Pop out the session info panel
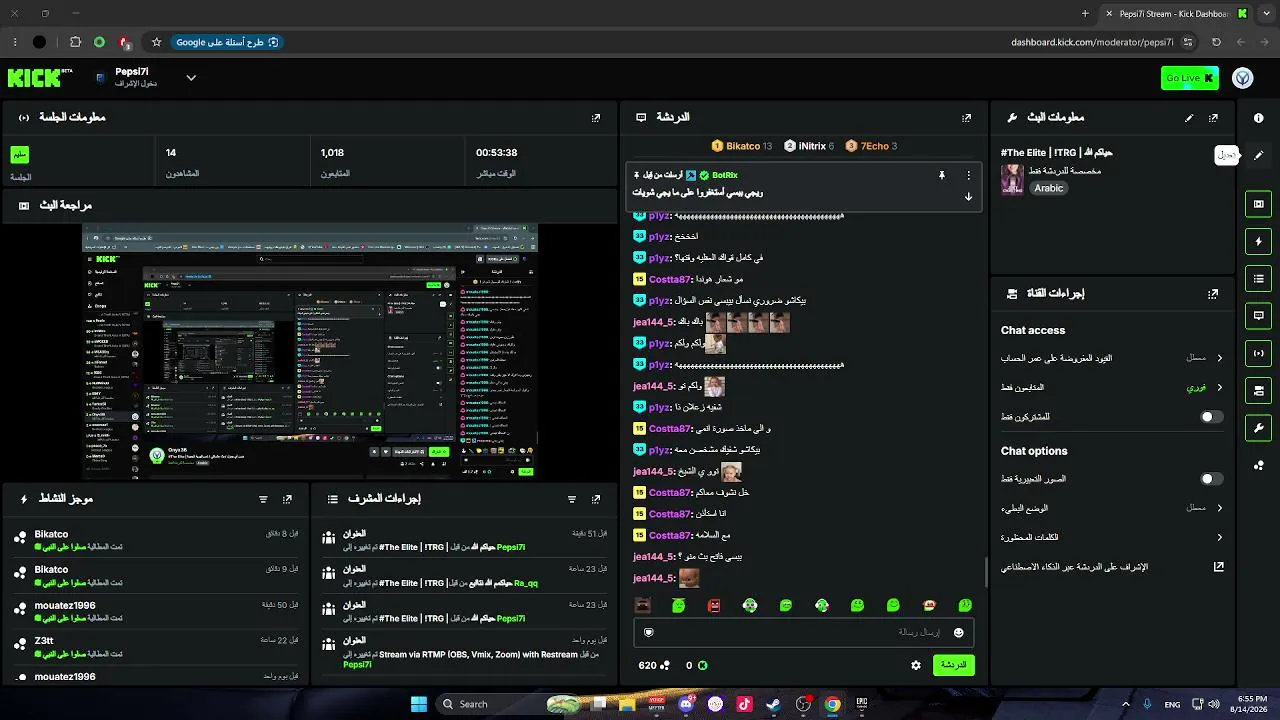 [x=596, y=117]
